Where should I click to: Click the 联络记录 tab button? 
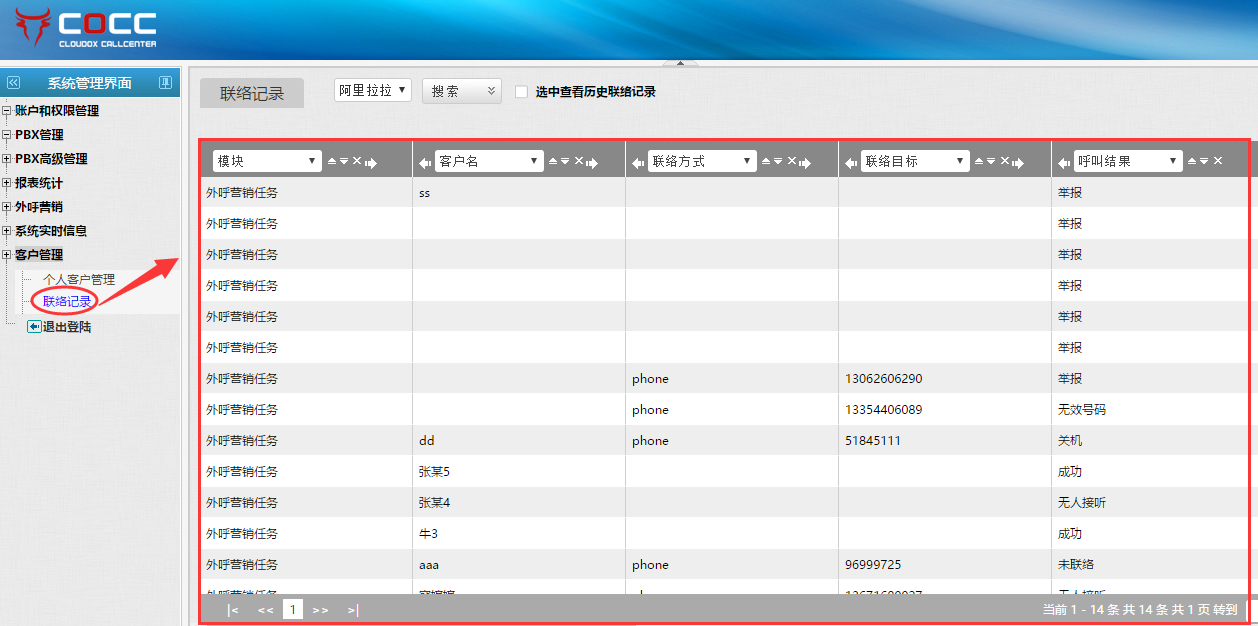coord(252,93)
